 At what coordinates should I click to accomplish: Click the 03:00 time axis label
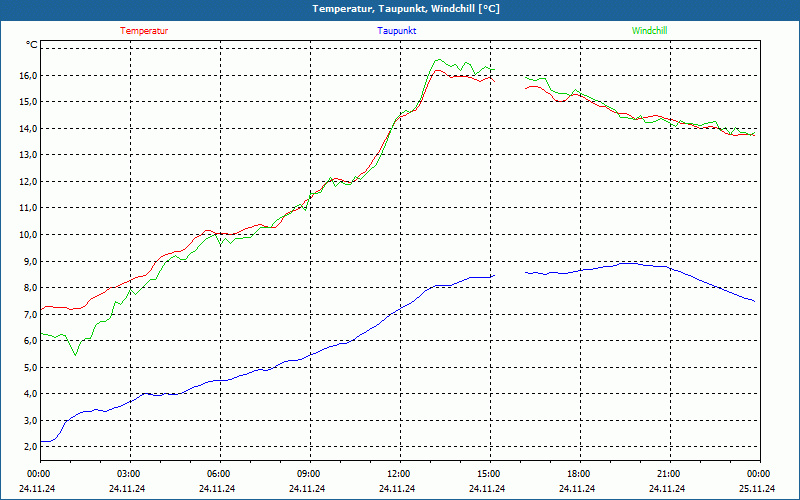[129, 474]
